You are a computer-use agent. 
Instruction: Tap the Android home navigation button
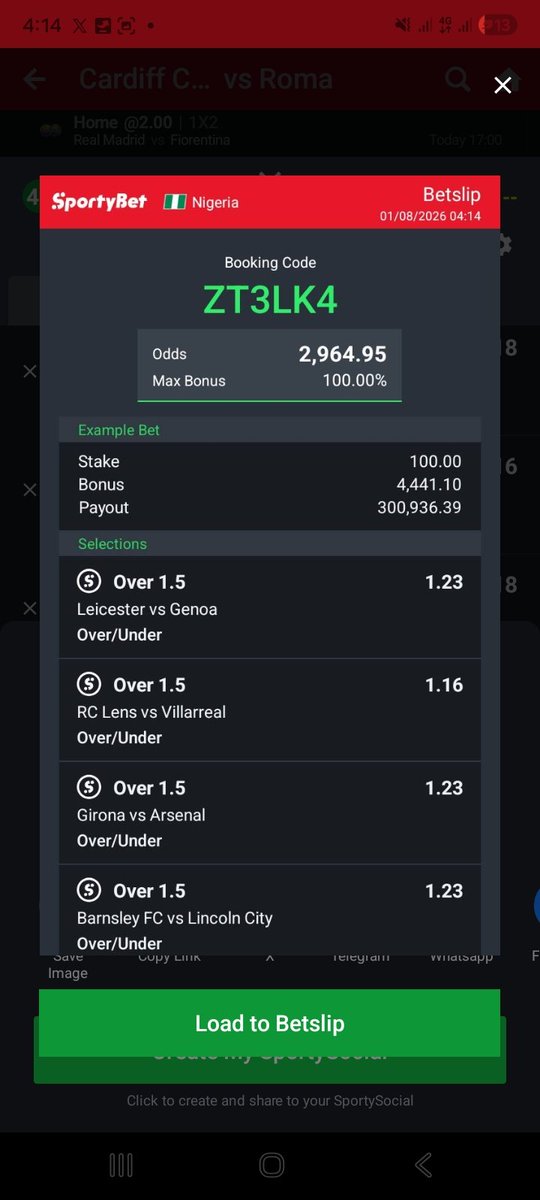[x=271, y=1165]
